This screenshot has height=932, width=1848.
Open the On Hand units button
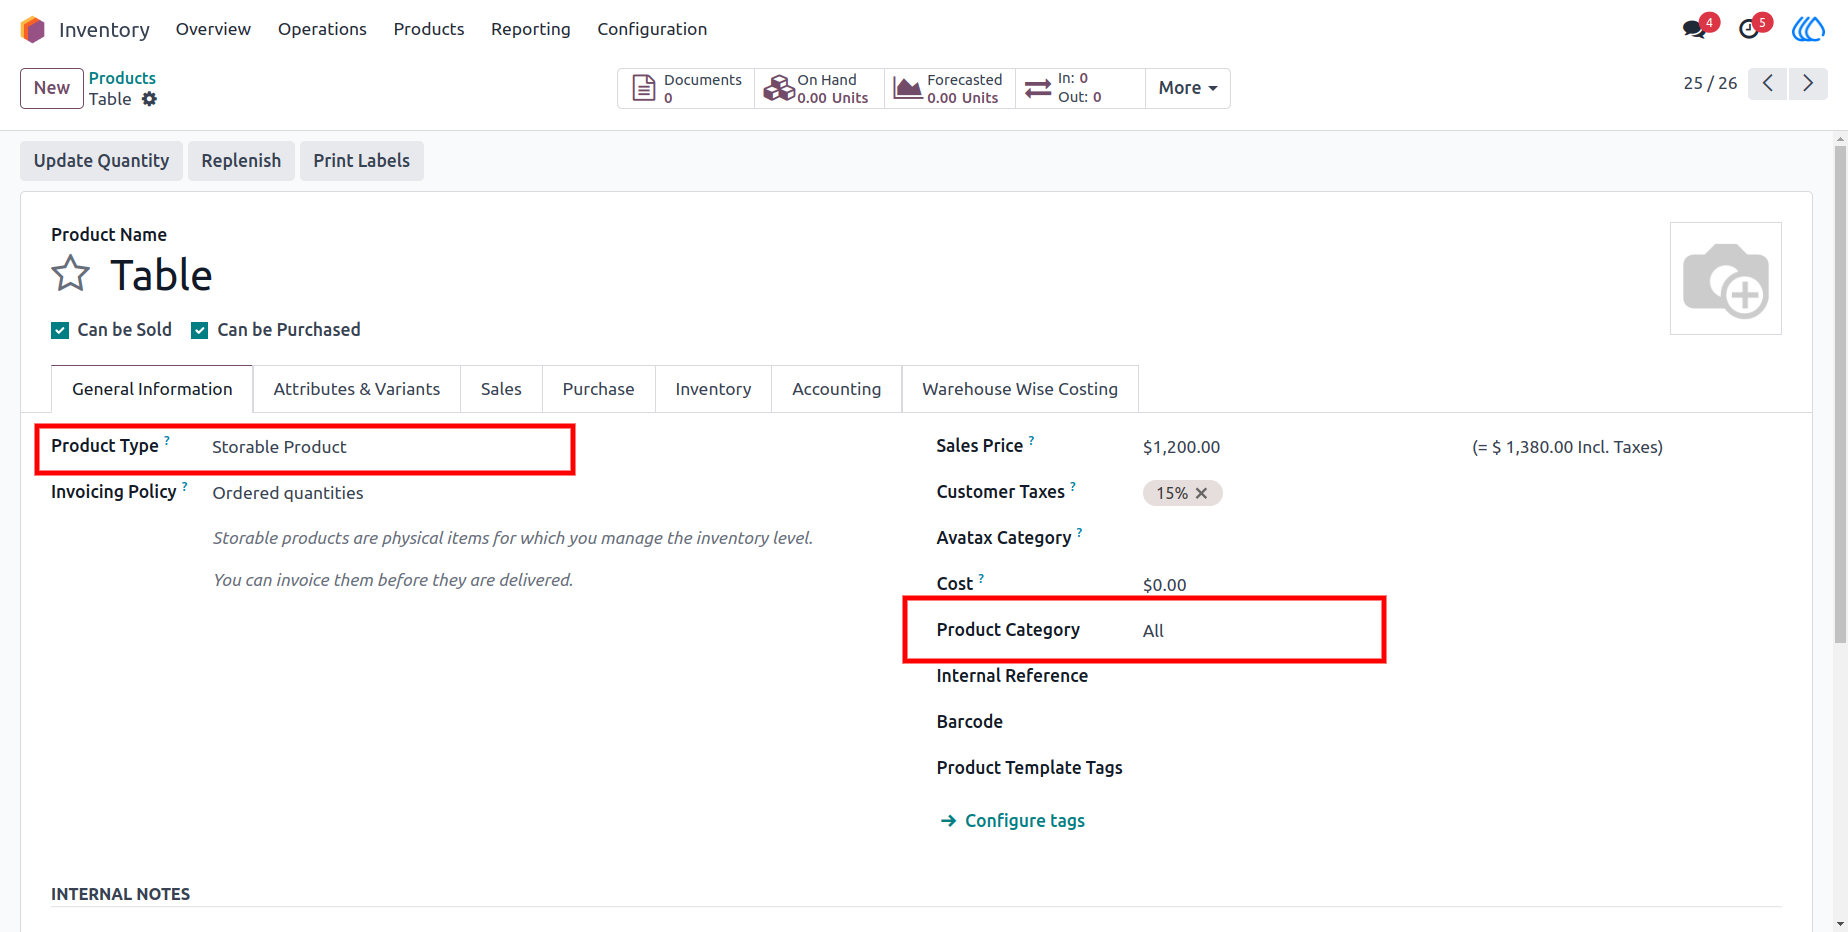[819, 88]
